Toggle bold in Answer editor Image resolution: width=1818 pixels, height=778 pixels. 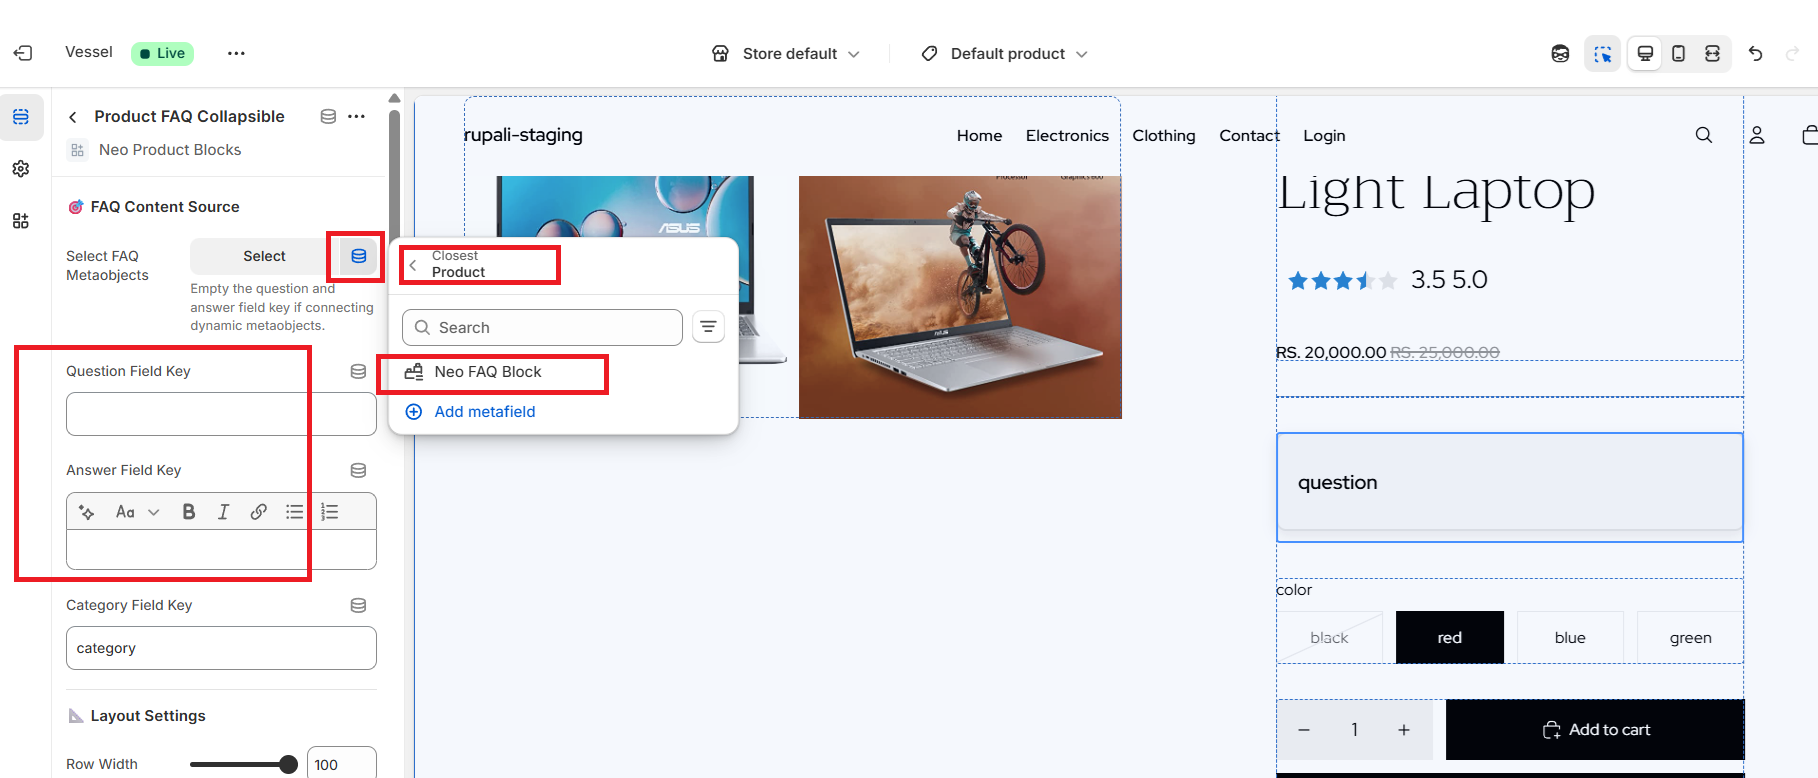(x=188, y=512)
